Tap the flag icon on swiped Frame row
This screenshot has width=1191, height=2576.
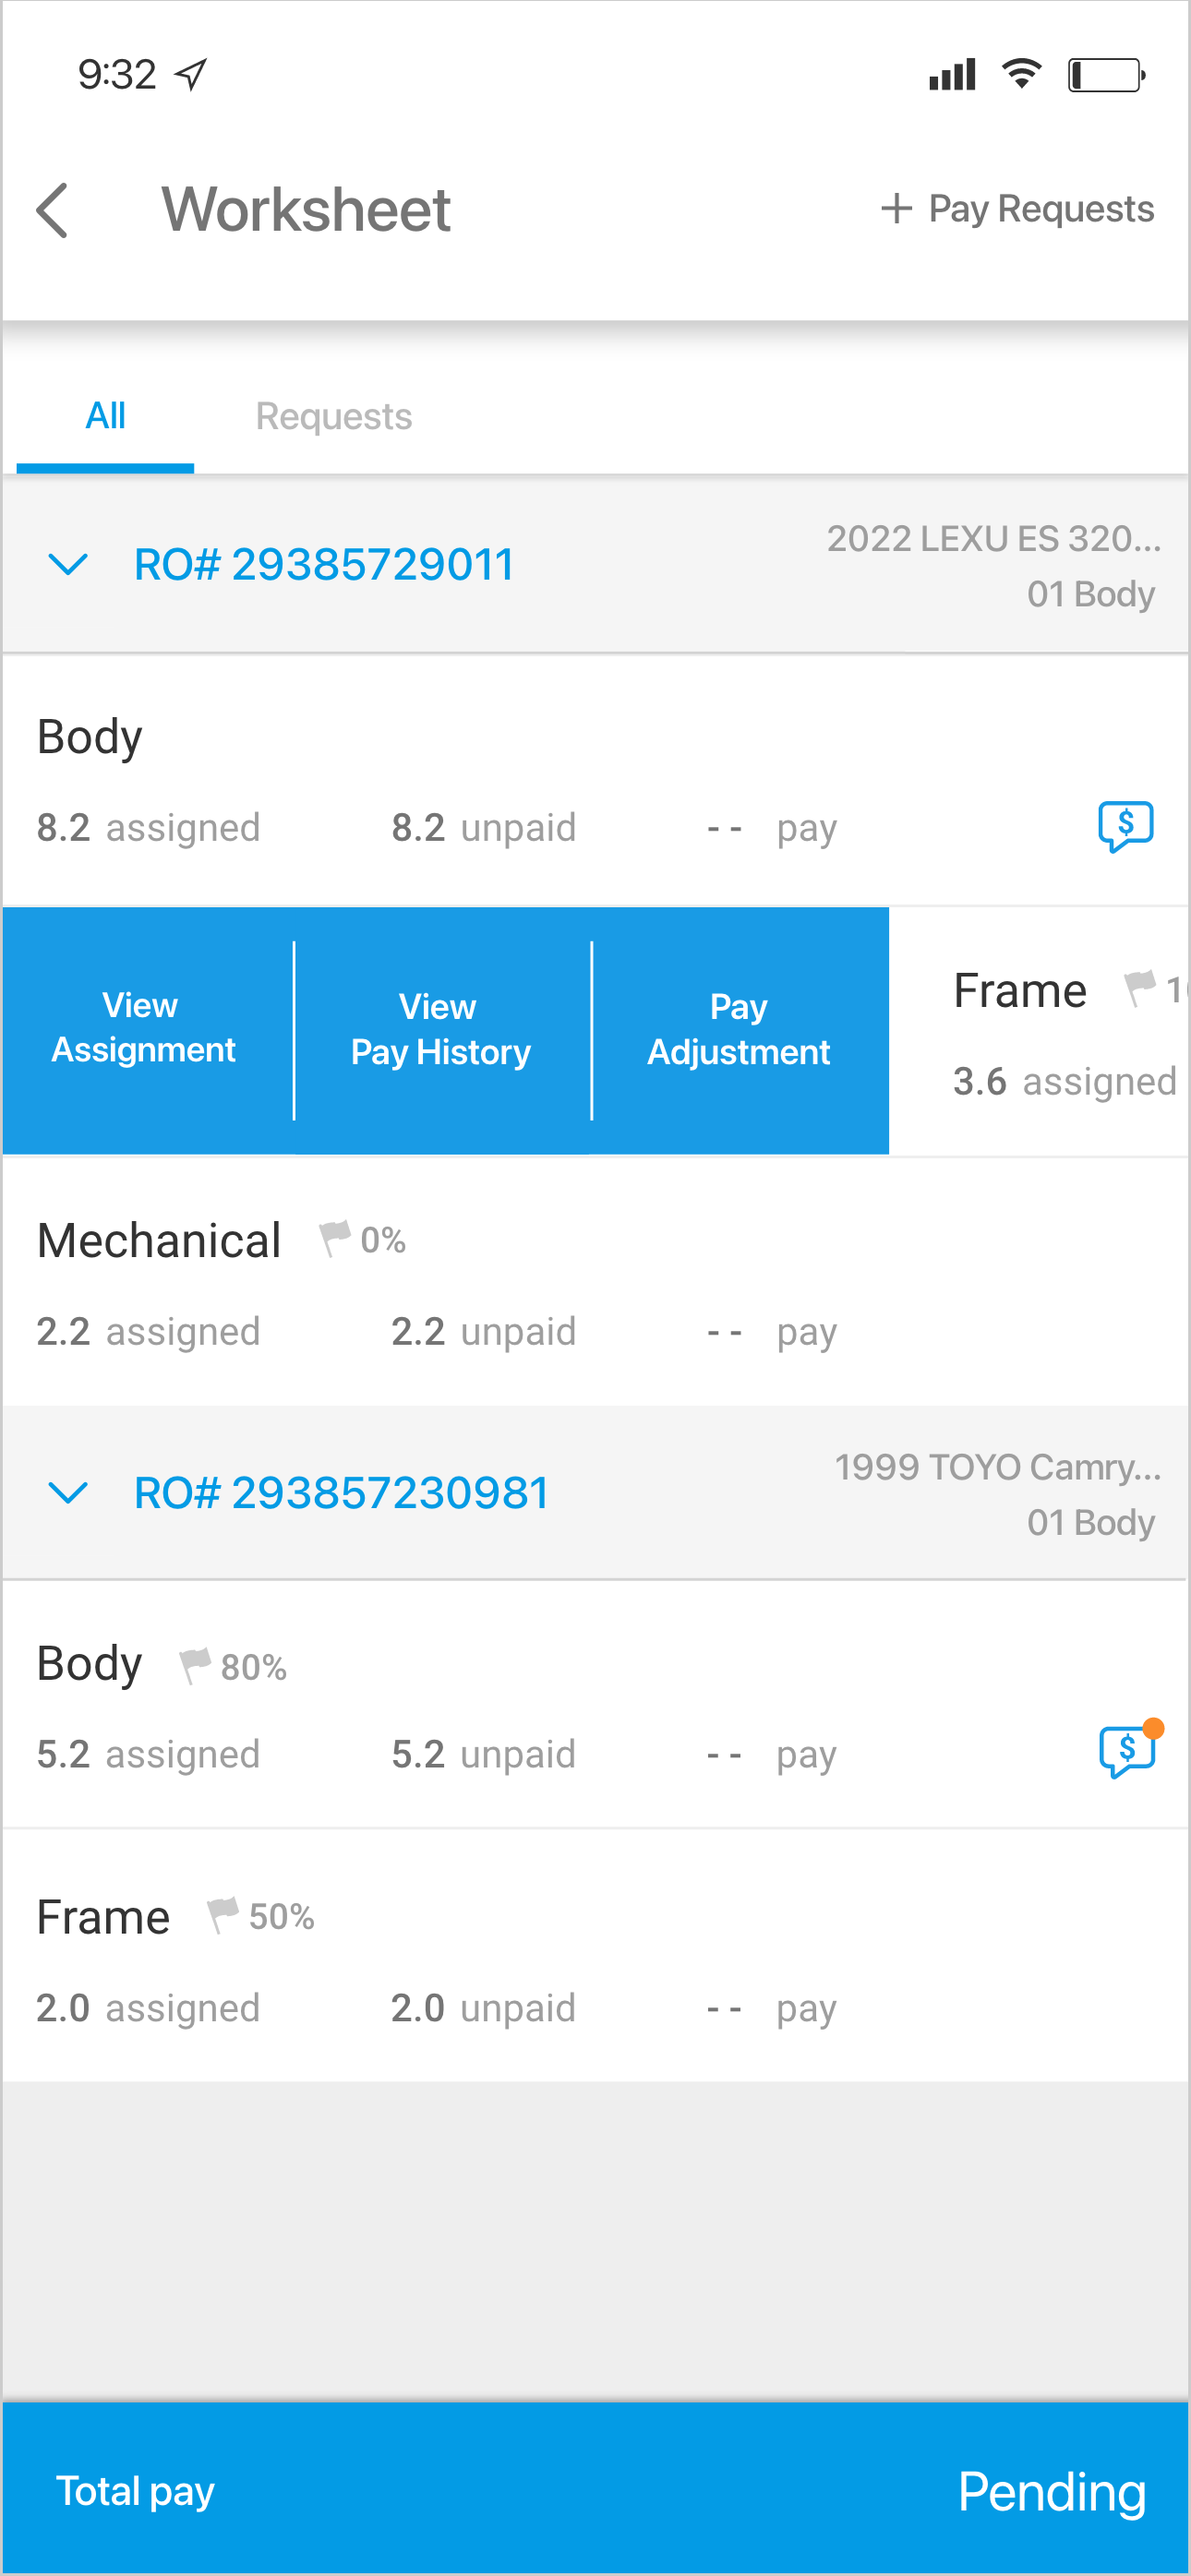point(1139,988)
